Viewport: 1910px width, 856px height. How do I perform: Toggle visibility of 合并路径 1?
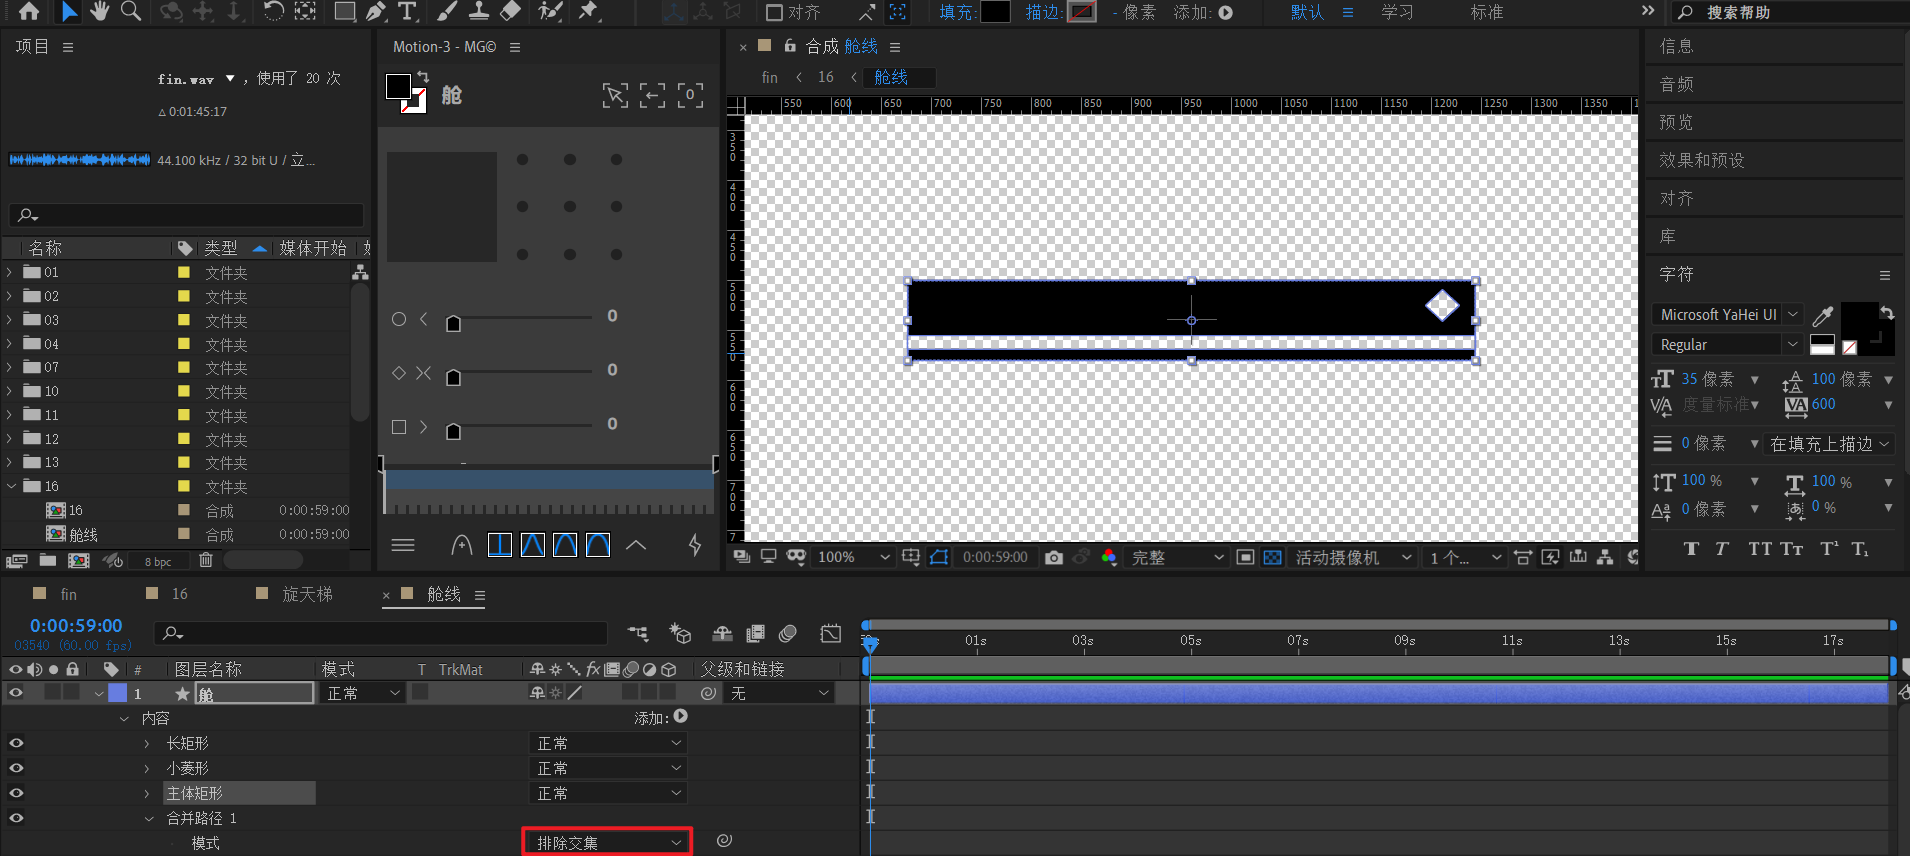[16, 818]
